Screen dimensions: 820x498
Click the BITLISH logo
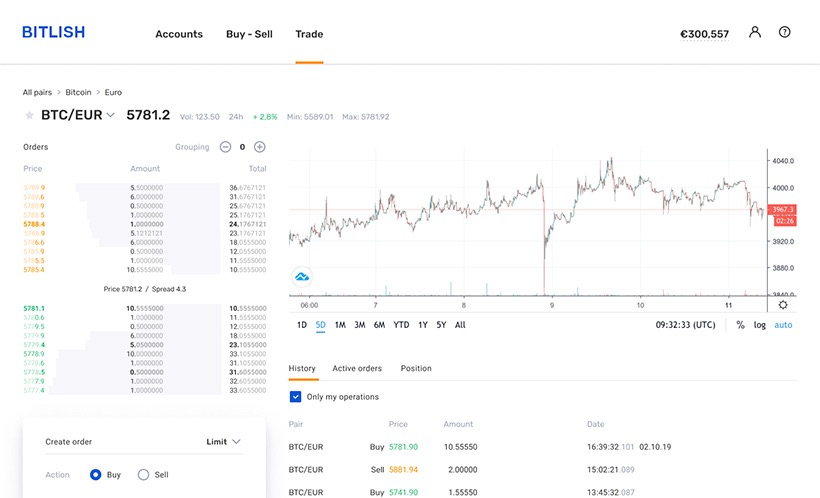pos(54,33)
